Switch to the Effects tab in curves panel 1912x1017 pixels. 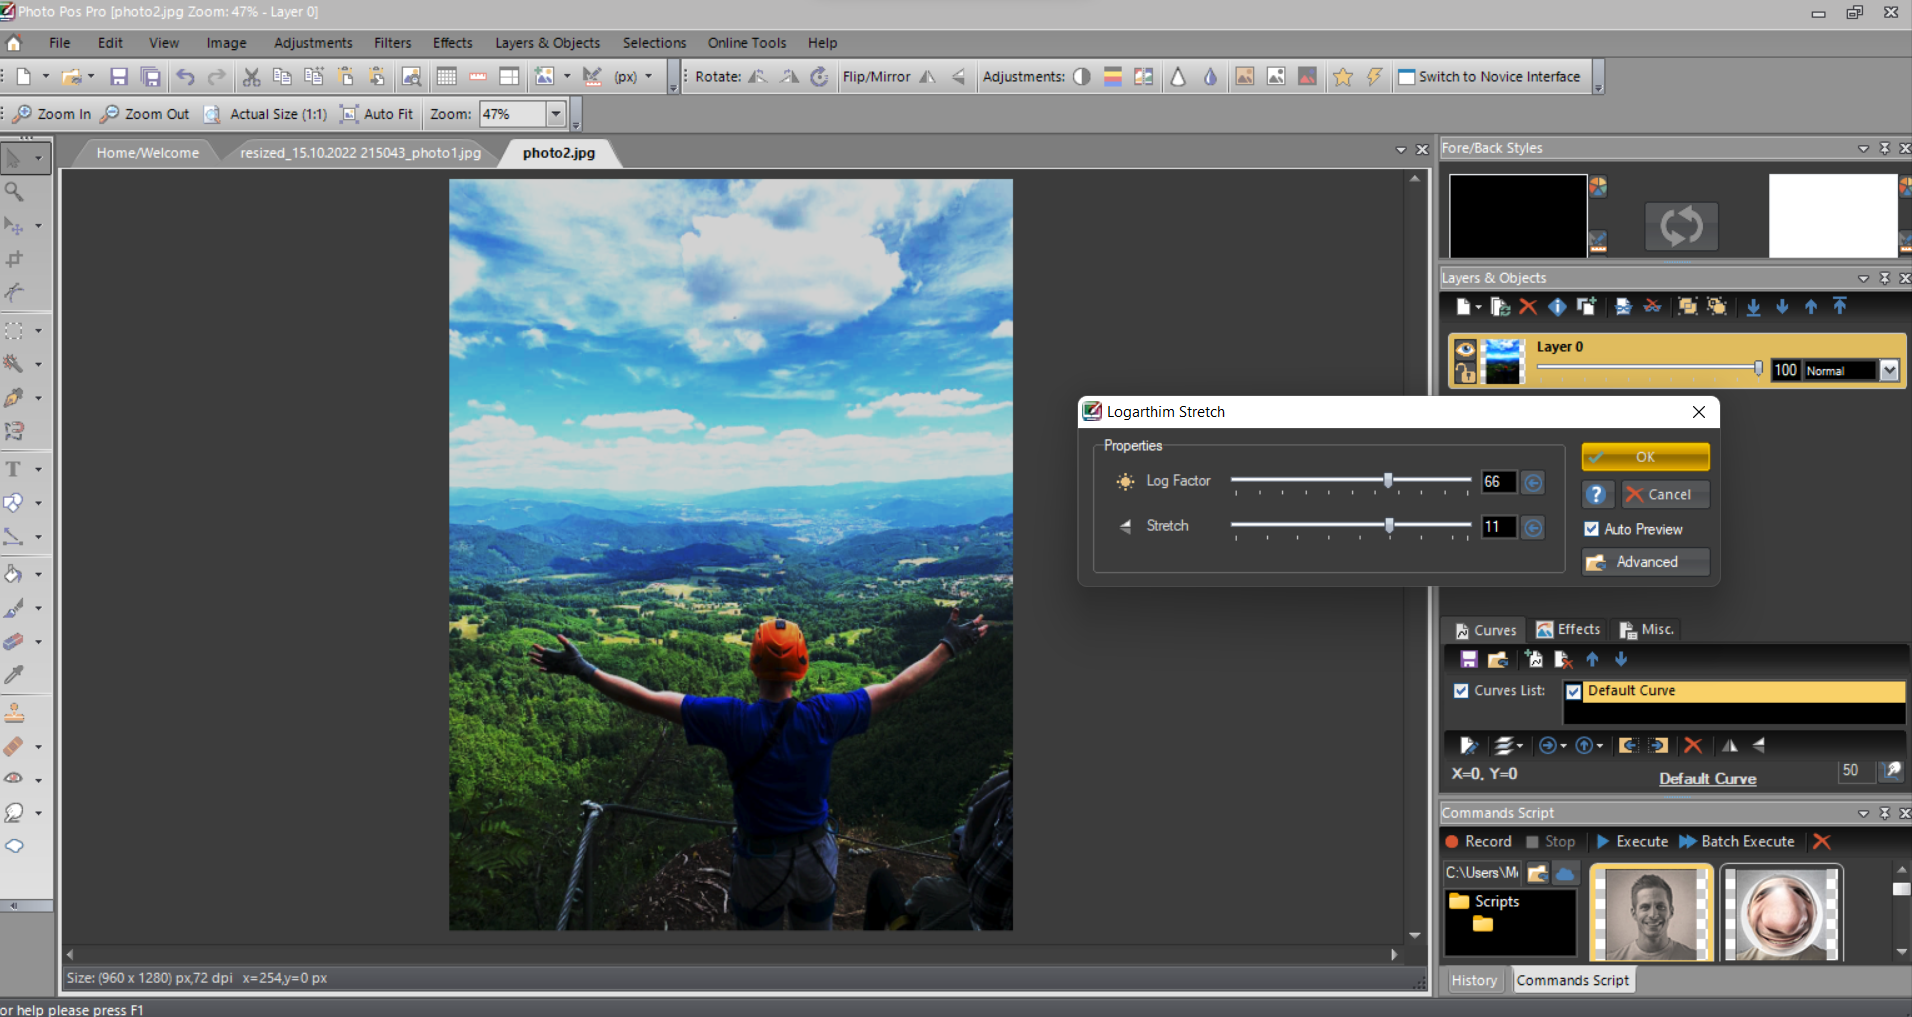click(1568, 630)
